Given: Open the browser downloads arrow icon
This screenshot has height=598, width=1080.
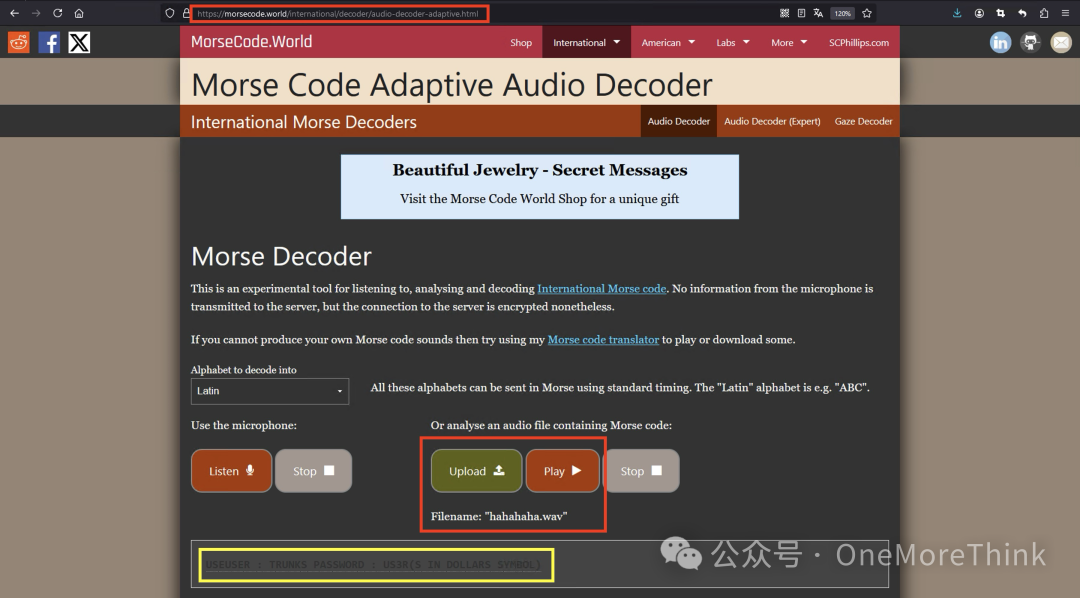Looking at the screenshot, I should coord(957,13).
